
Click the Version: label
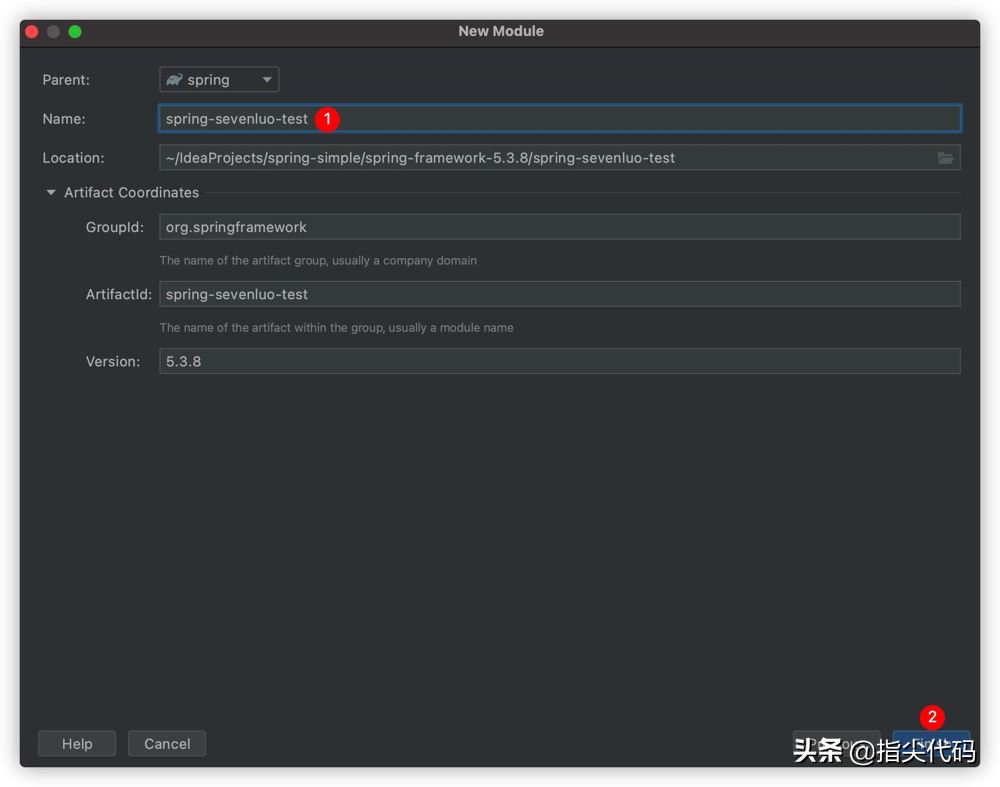coord(113,361)
